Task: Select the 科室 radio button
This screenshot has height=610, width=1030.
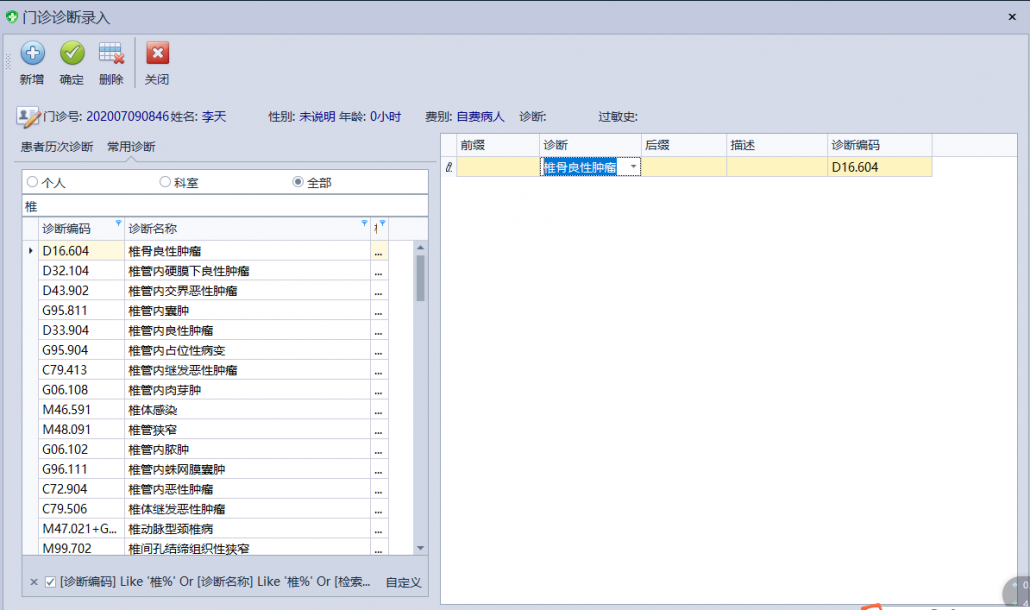Action: pos(166,182)
